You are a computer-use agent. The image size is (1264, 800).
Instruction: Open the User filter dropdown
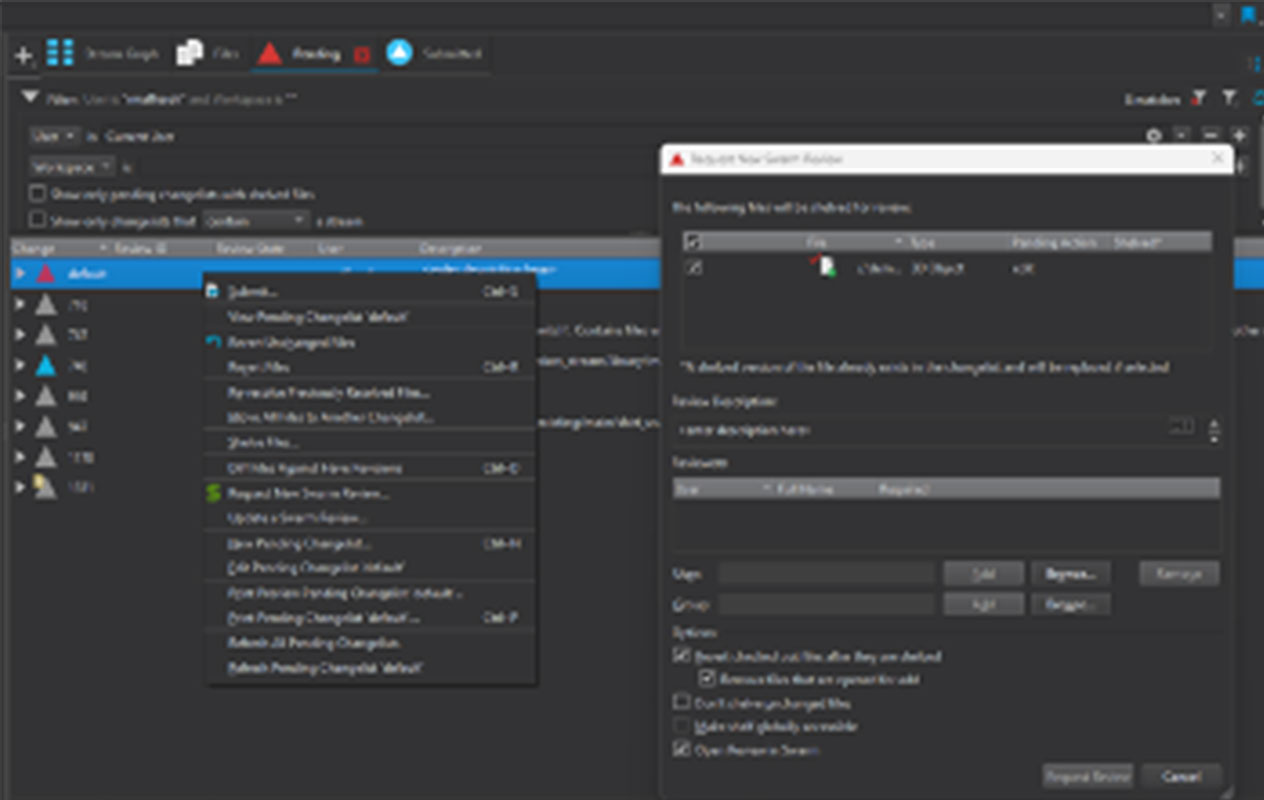click(54, 136)
